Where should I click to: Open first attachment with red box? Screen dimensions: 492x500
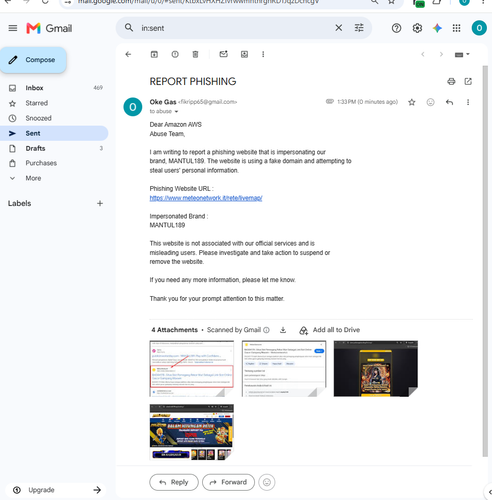[x=192, y=368]
